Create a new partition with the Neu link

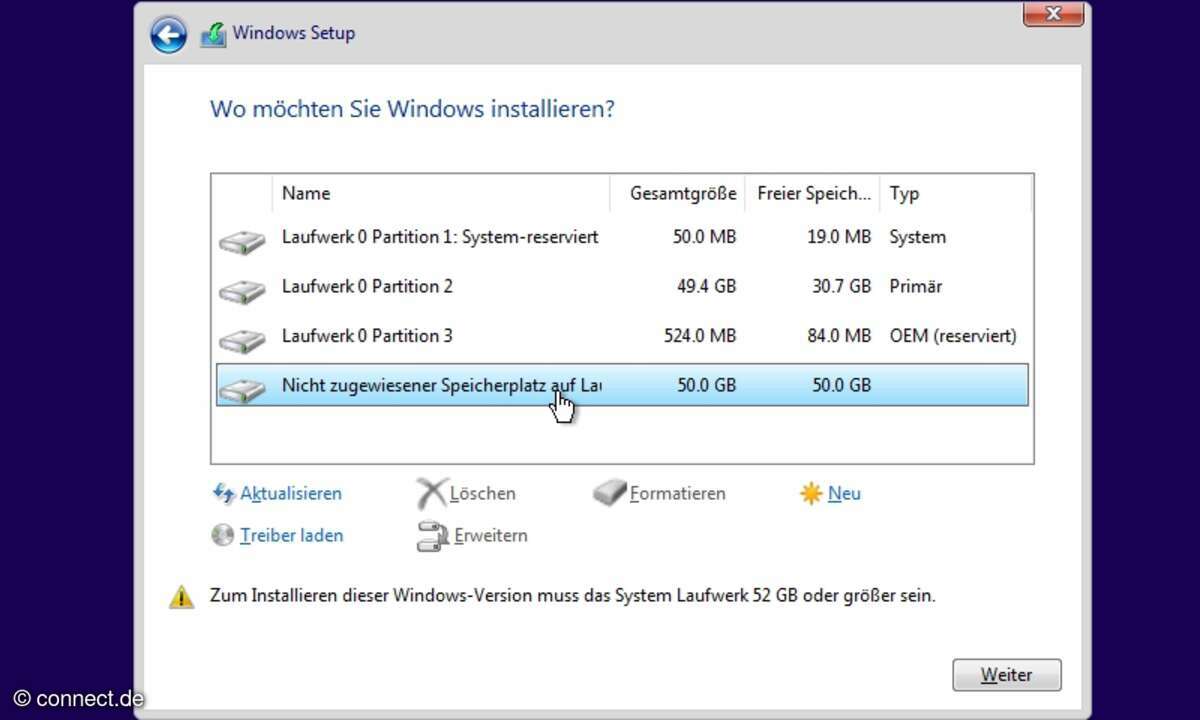[x=844, y=493]
